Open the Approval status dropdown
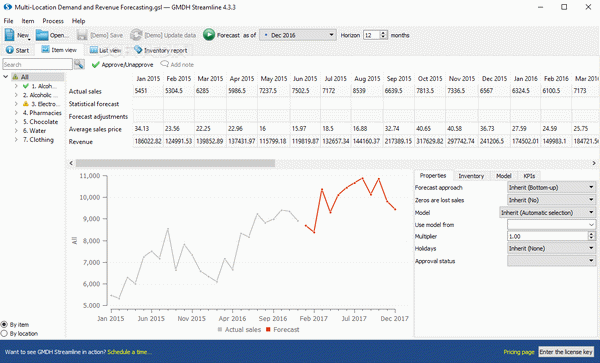The height and width of the screenshot is (363, 600). click(551, 261)
